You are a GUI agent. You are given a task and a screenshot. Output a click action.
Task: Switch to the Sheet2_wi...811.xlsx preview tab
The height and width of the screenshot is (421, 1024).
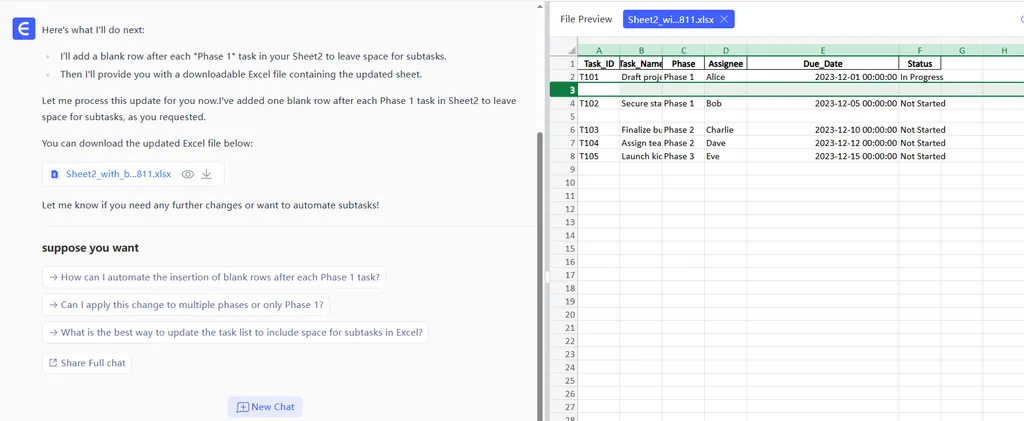coord(671,19)
